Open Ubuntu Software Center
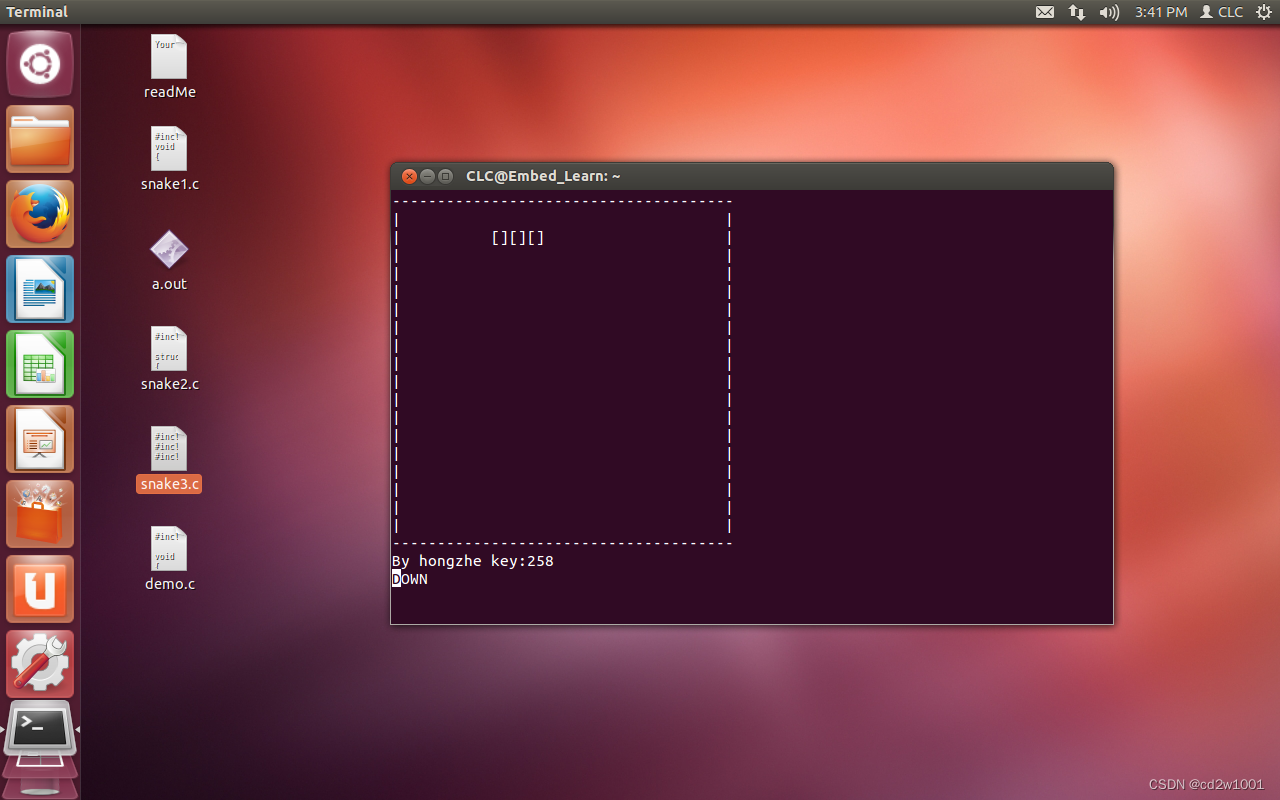 pyautogui.click(x=40, y=514)
